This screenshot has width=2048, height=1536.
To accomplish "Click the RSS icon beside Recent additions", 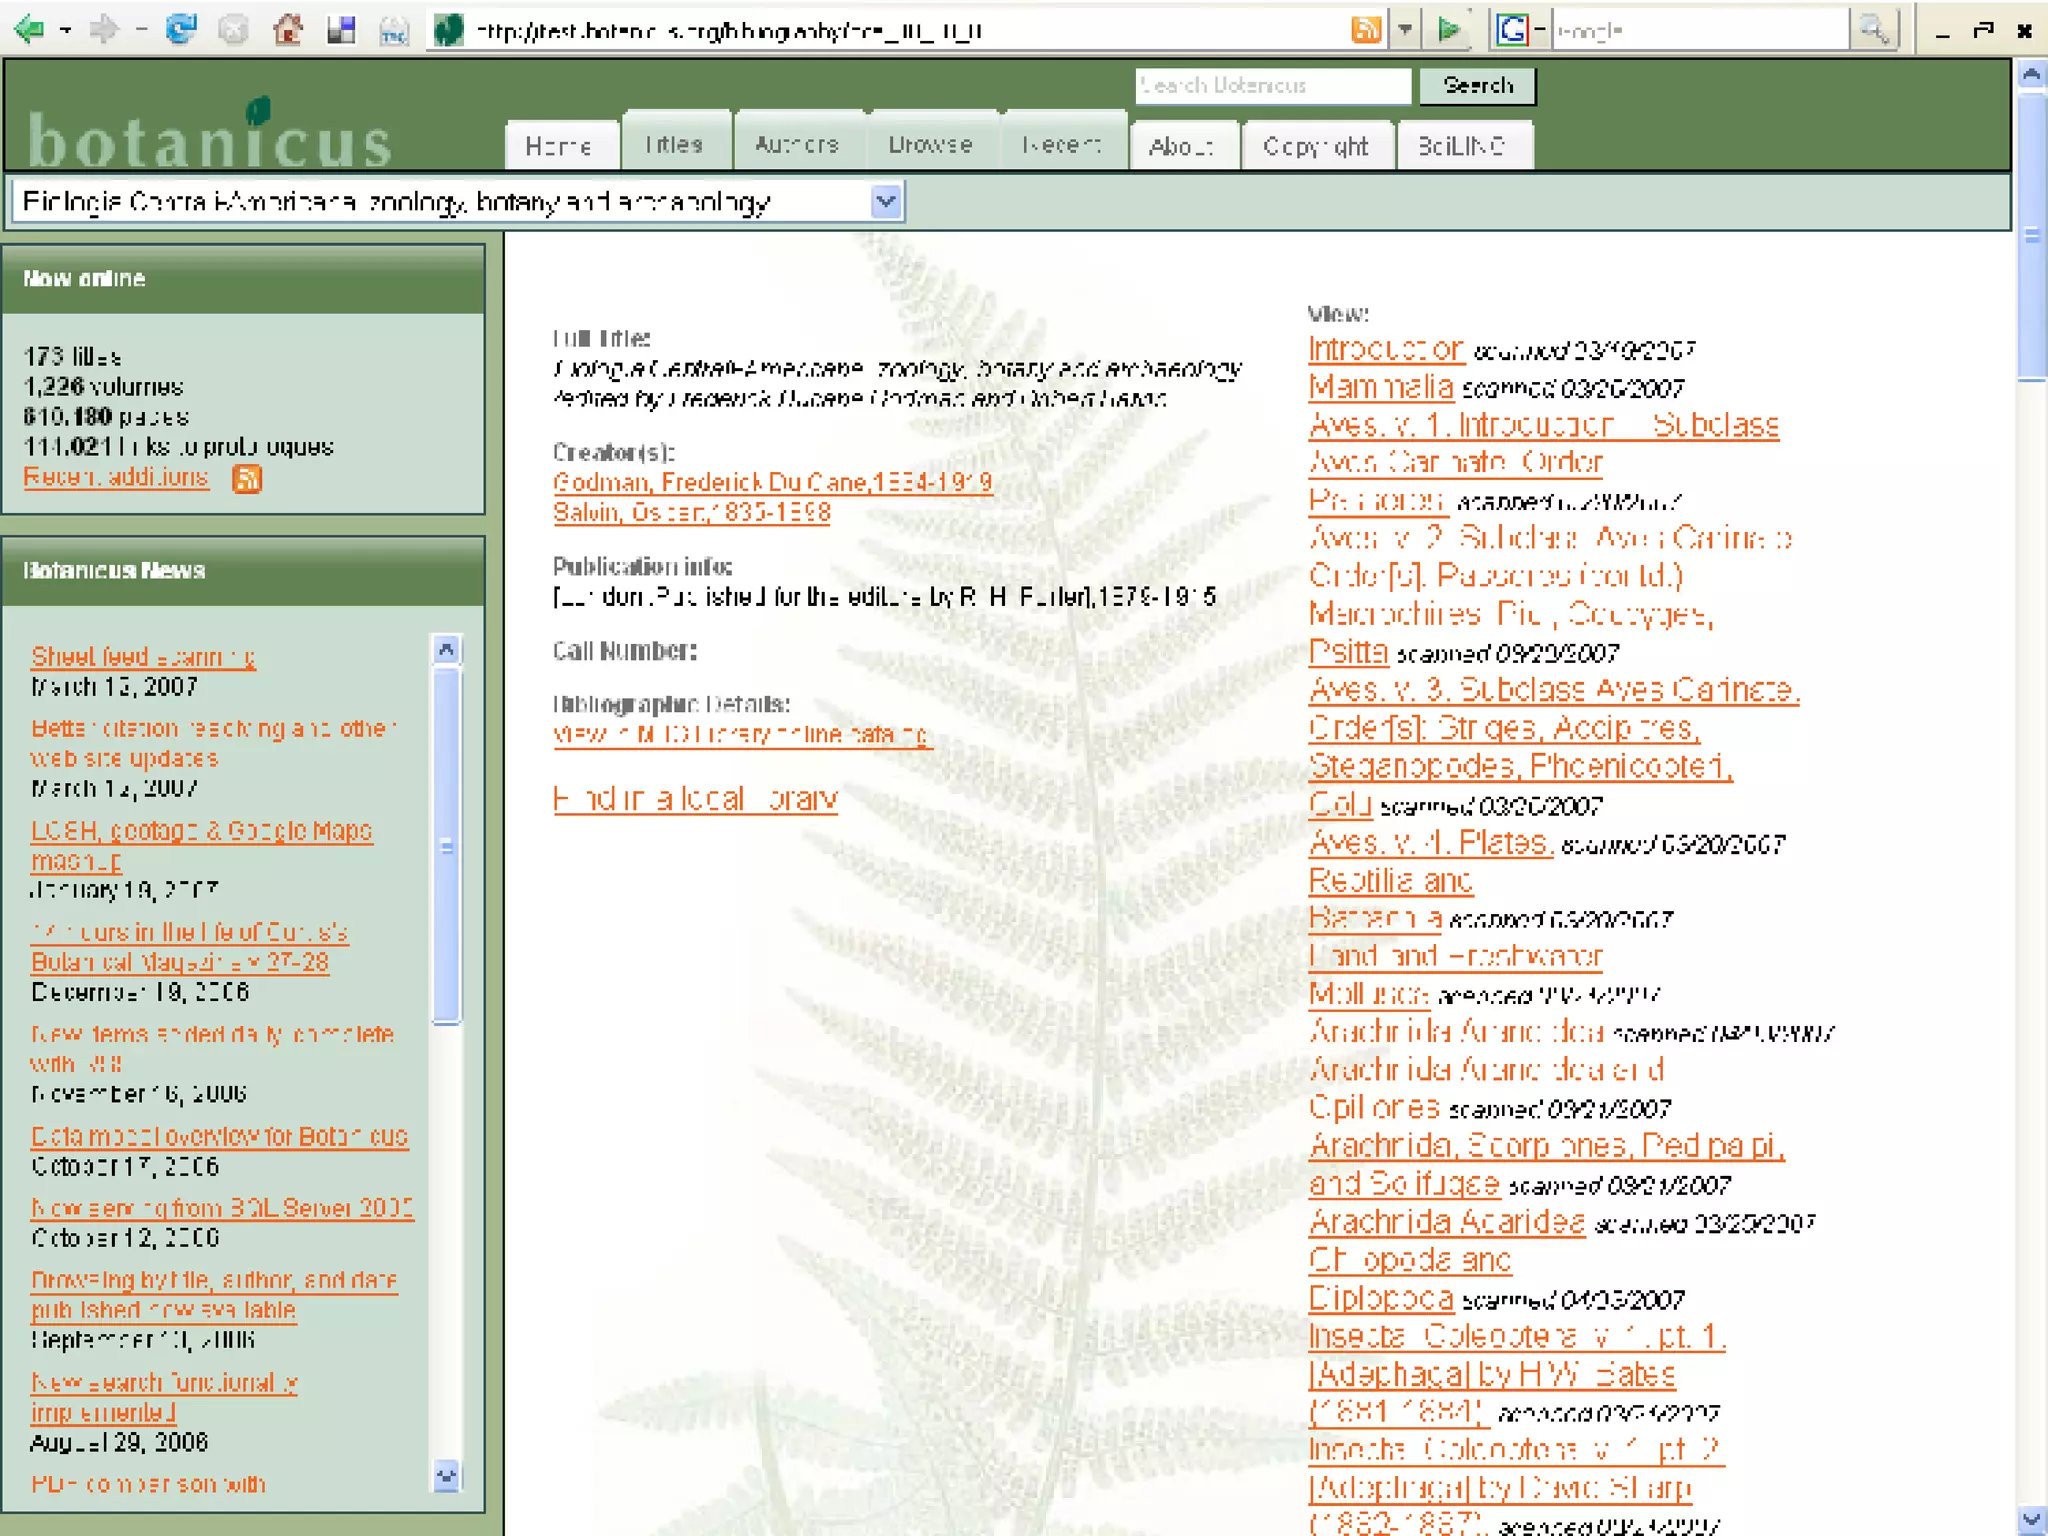I will coord(247,479).
